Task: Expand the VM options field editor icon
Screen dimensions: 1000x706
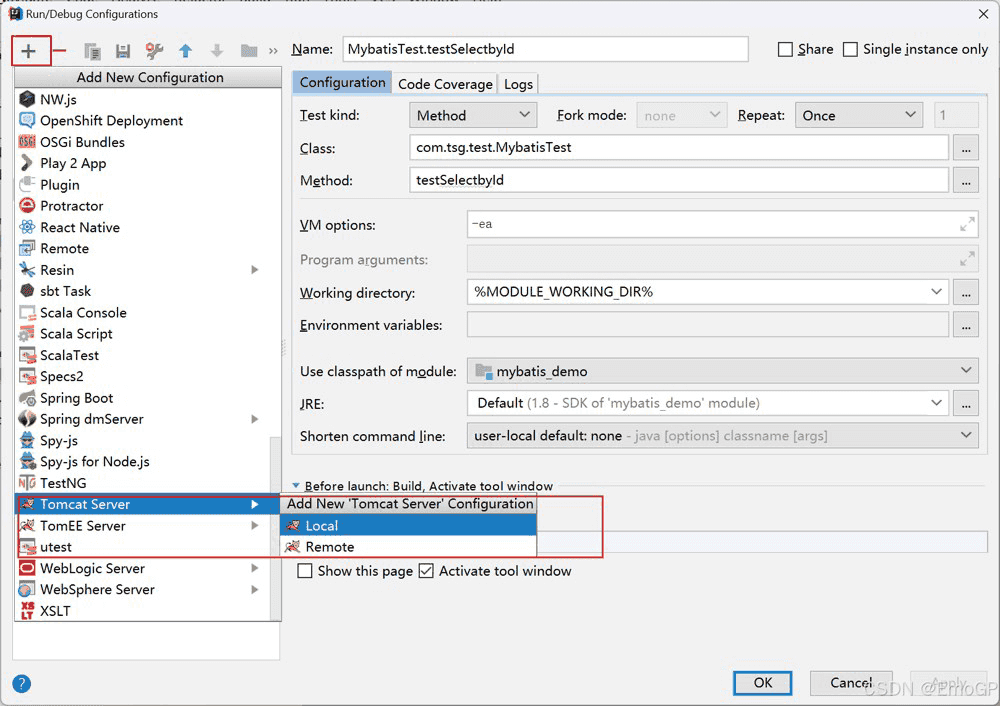Action: pos(967,224)
